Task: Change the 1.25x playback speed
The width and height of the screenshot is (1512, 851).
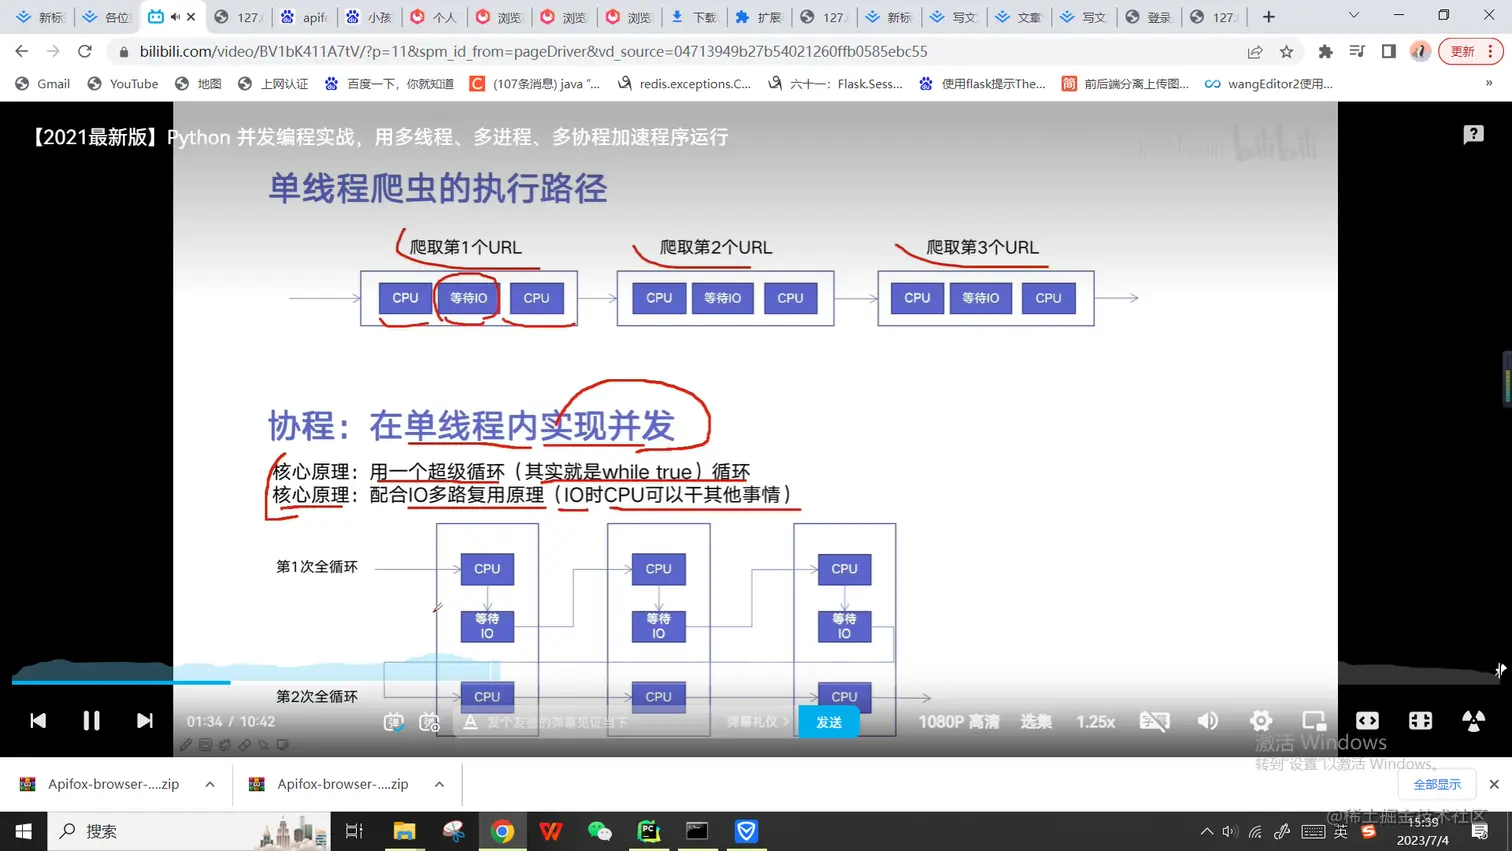Action: point(1095,721)
